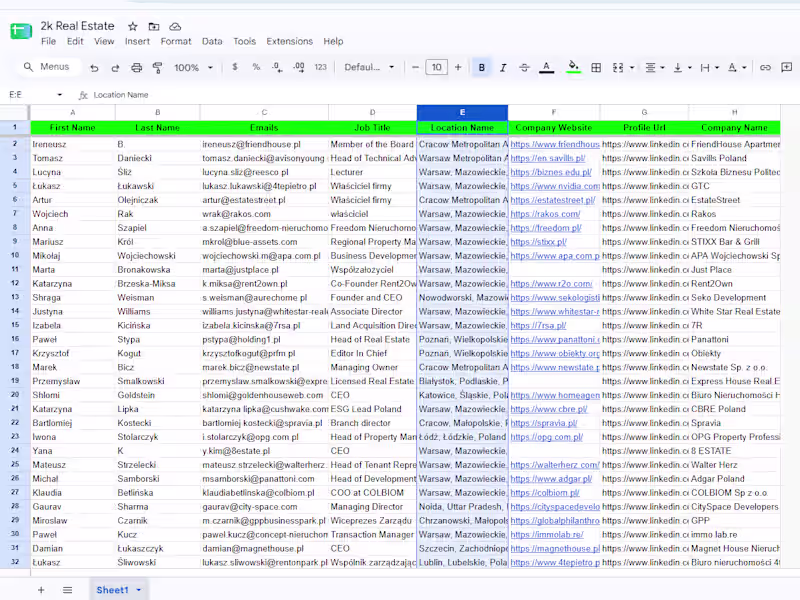Click the move to folder icon
Viewport: 800px width, 600px height.
pos(154,27)
